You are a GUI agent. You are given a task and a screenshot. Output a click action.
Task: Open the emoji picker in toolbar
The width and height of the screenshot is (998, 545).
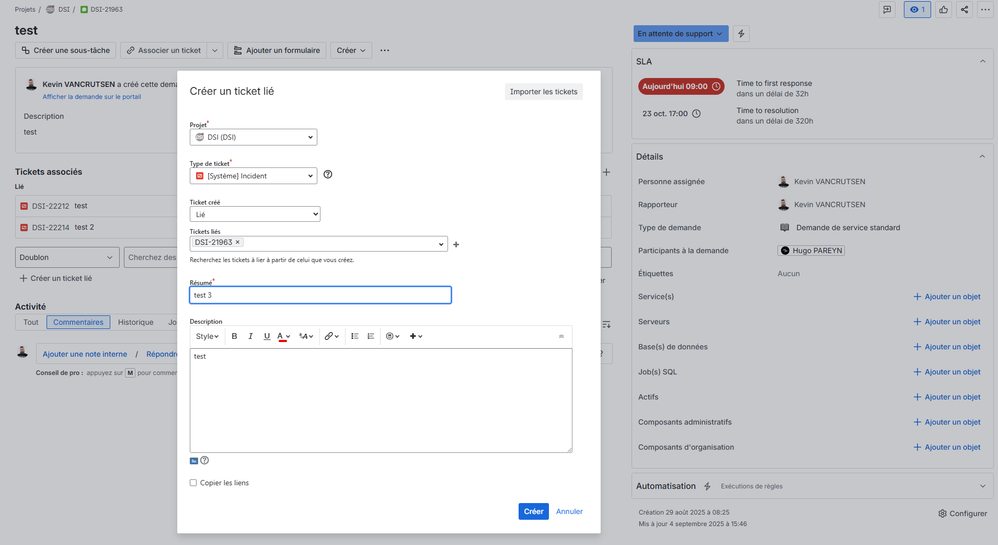pyautogui.click(x=392, y=336)
